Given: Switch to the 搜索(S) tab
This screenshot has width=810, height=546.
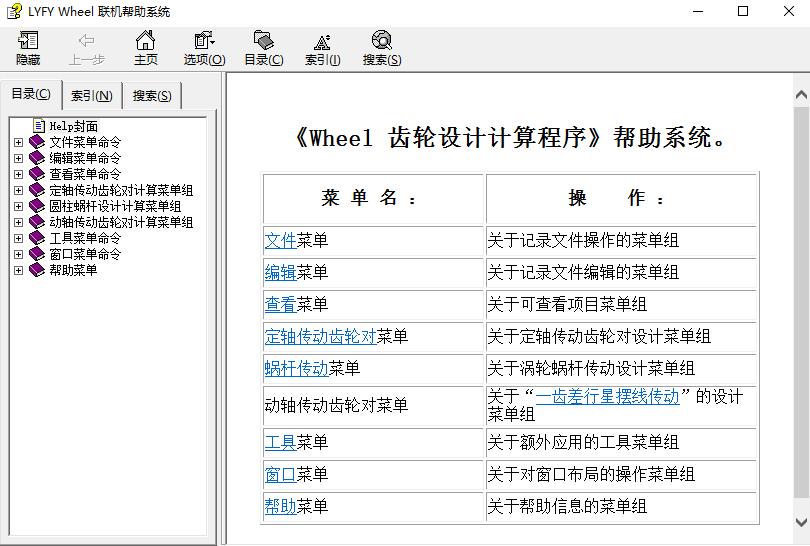Looking at the screenshot, I should click(152, 96).
